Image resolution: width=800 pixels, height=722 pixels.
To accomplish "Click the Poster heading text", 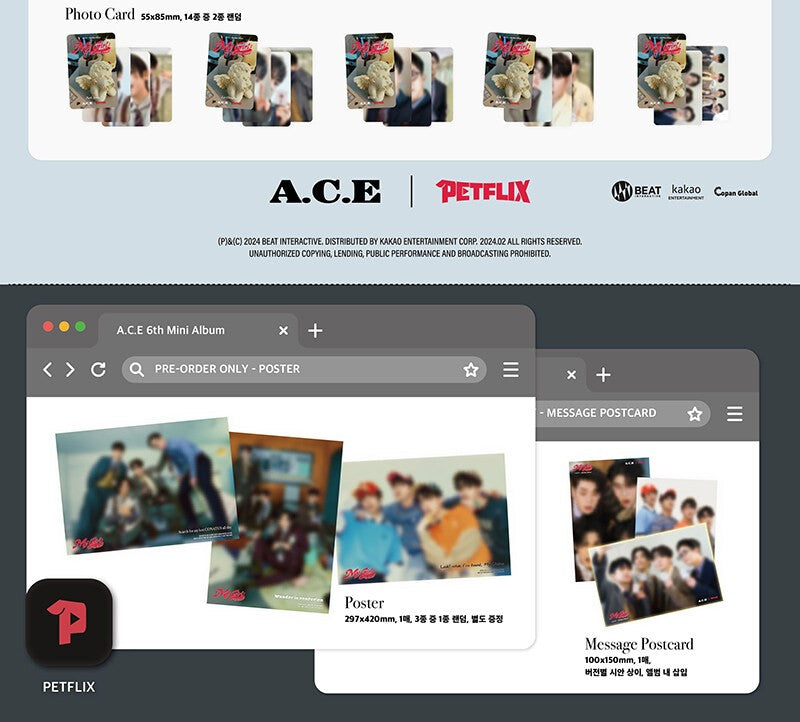I will coord(364,603).
